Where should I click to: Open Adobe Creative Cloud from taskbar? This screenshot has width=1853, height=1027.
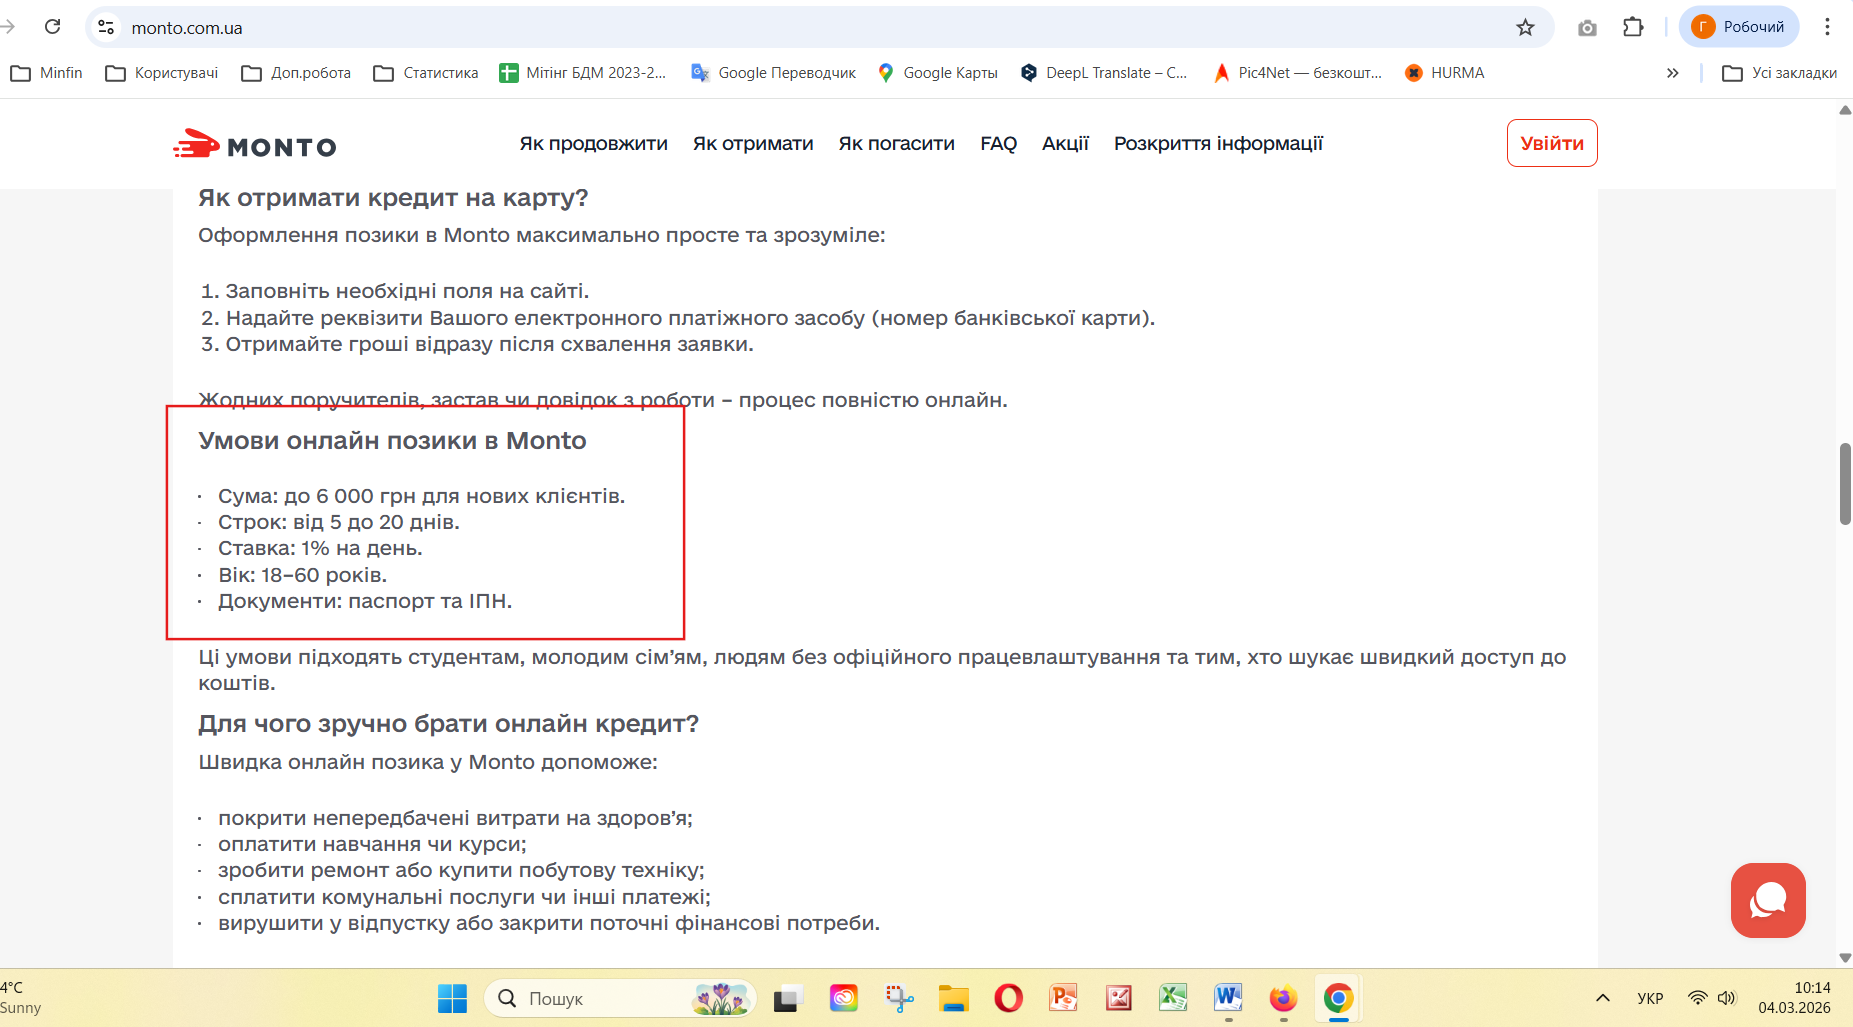click(x=844, y=998)
